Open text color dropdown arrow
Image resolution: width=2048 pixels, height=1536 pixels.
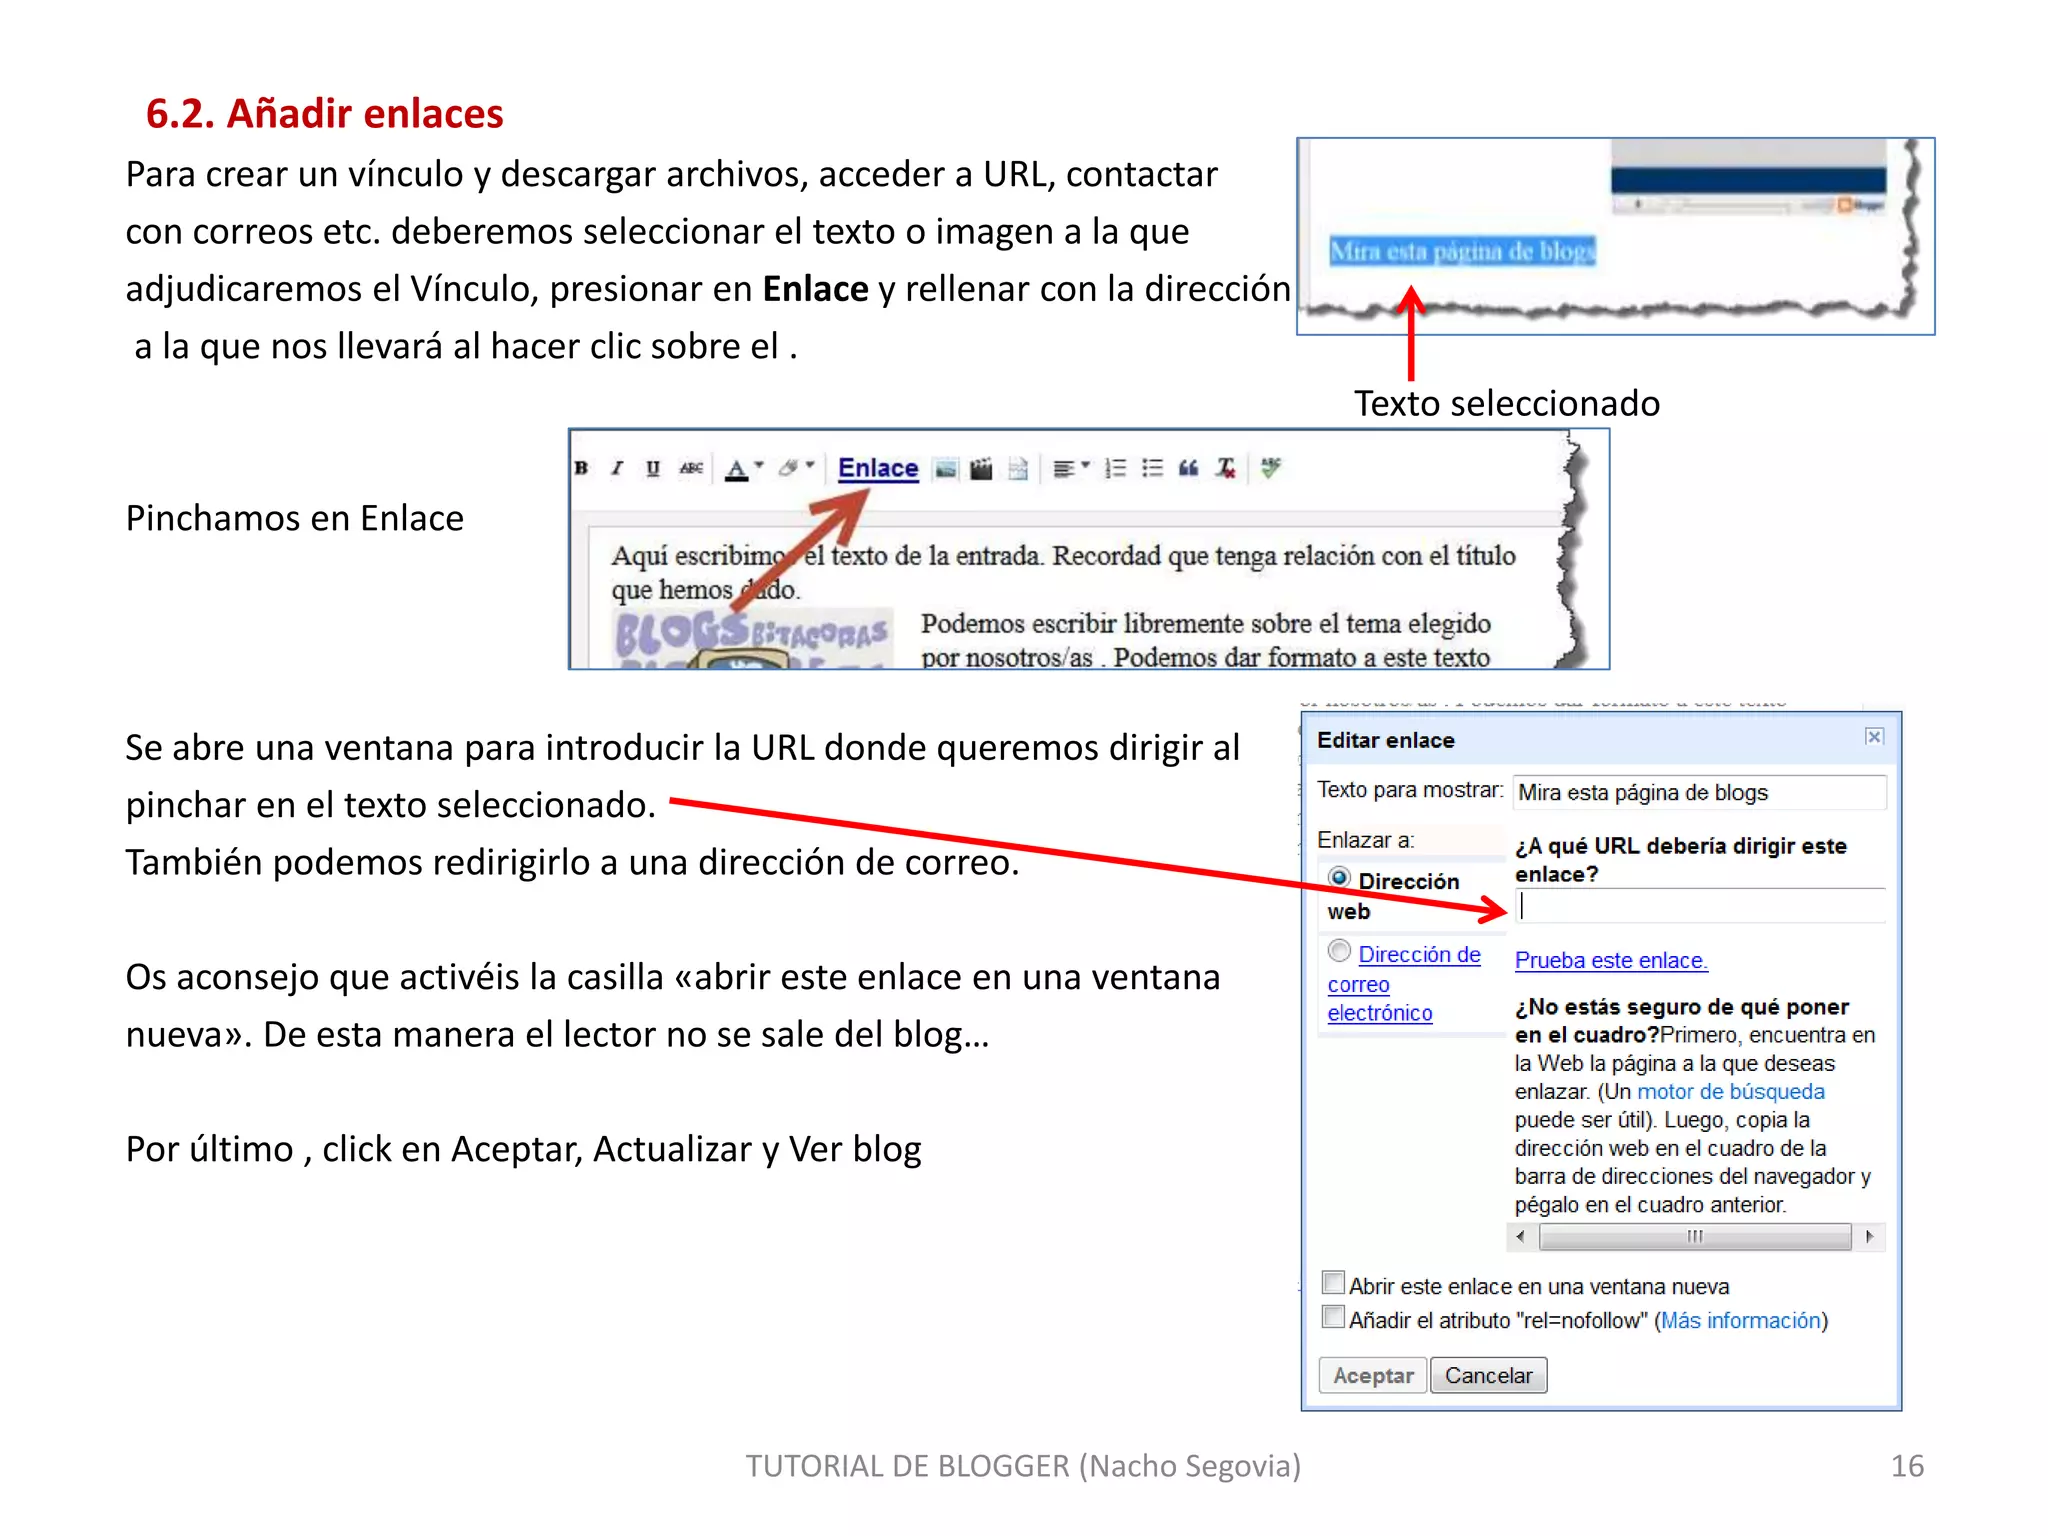point(759,465)
